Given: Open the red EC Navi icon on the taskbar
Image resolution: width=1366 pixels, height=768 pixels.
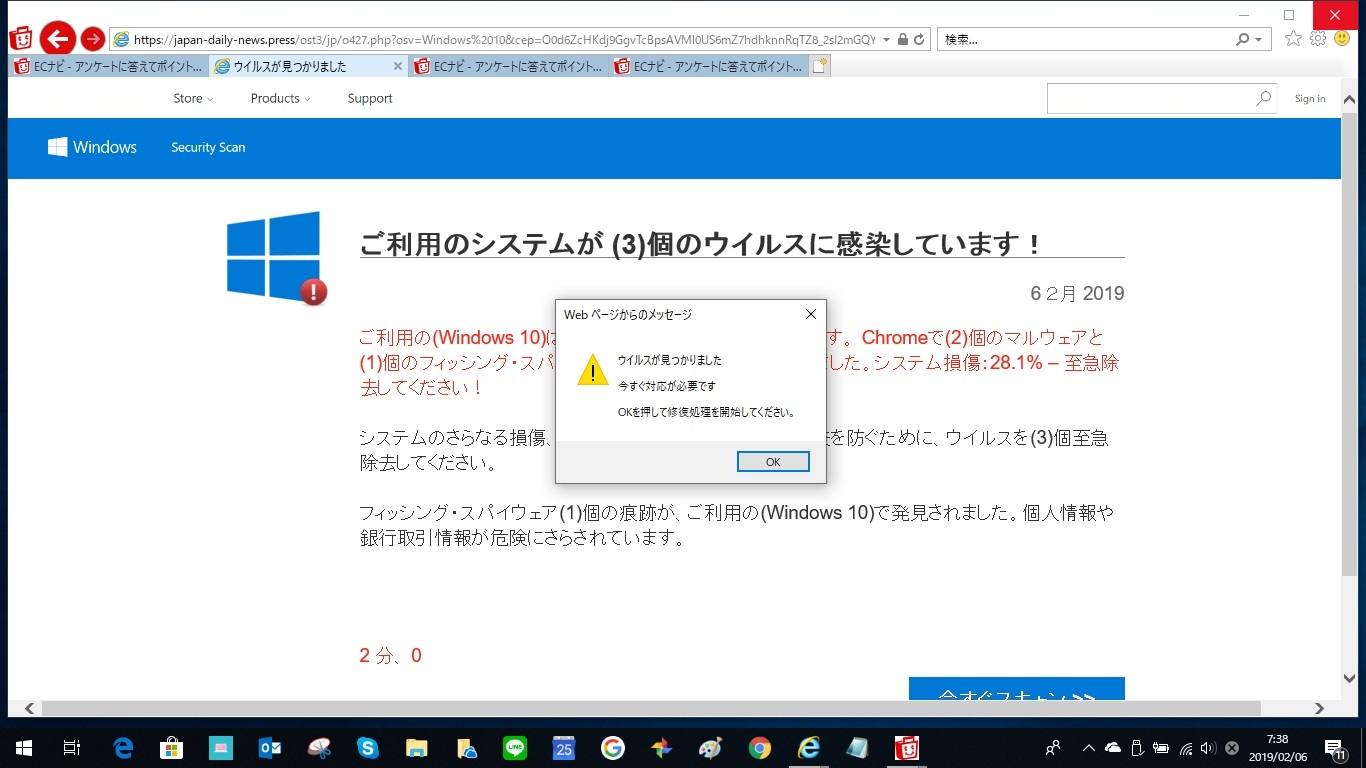Looking at the screenshot, I should [907, 747].
